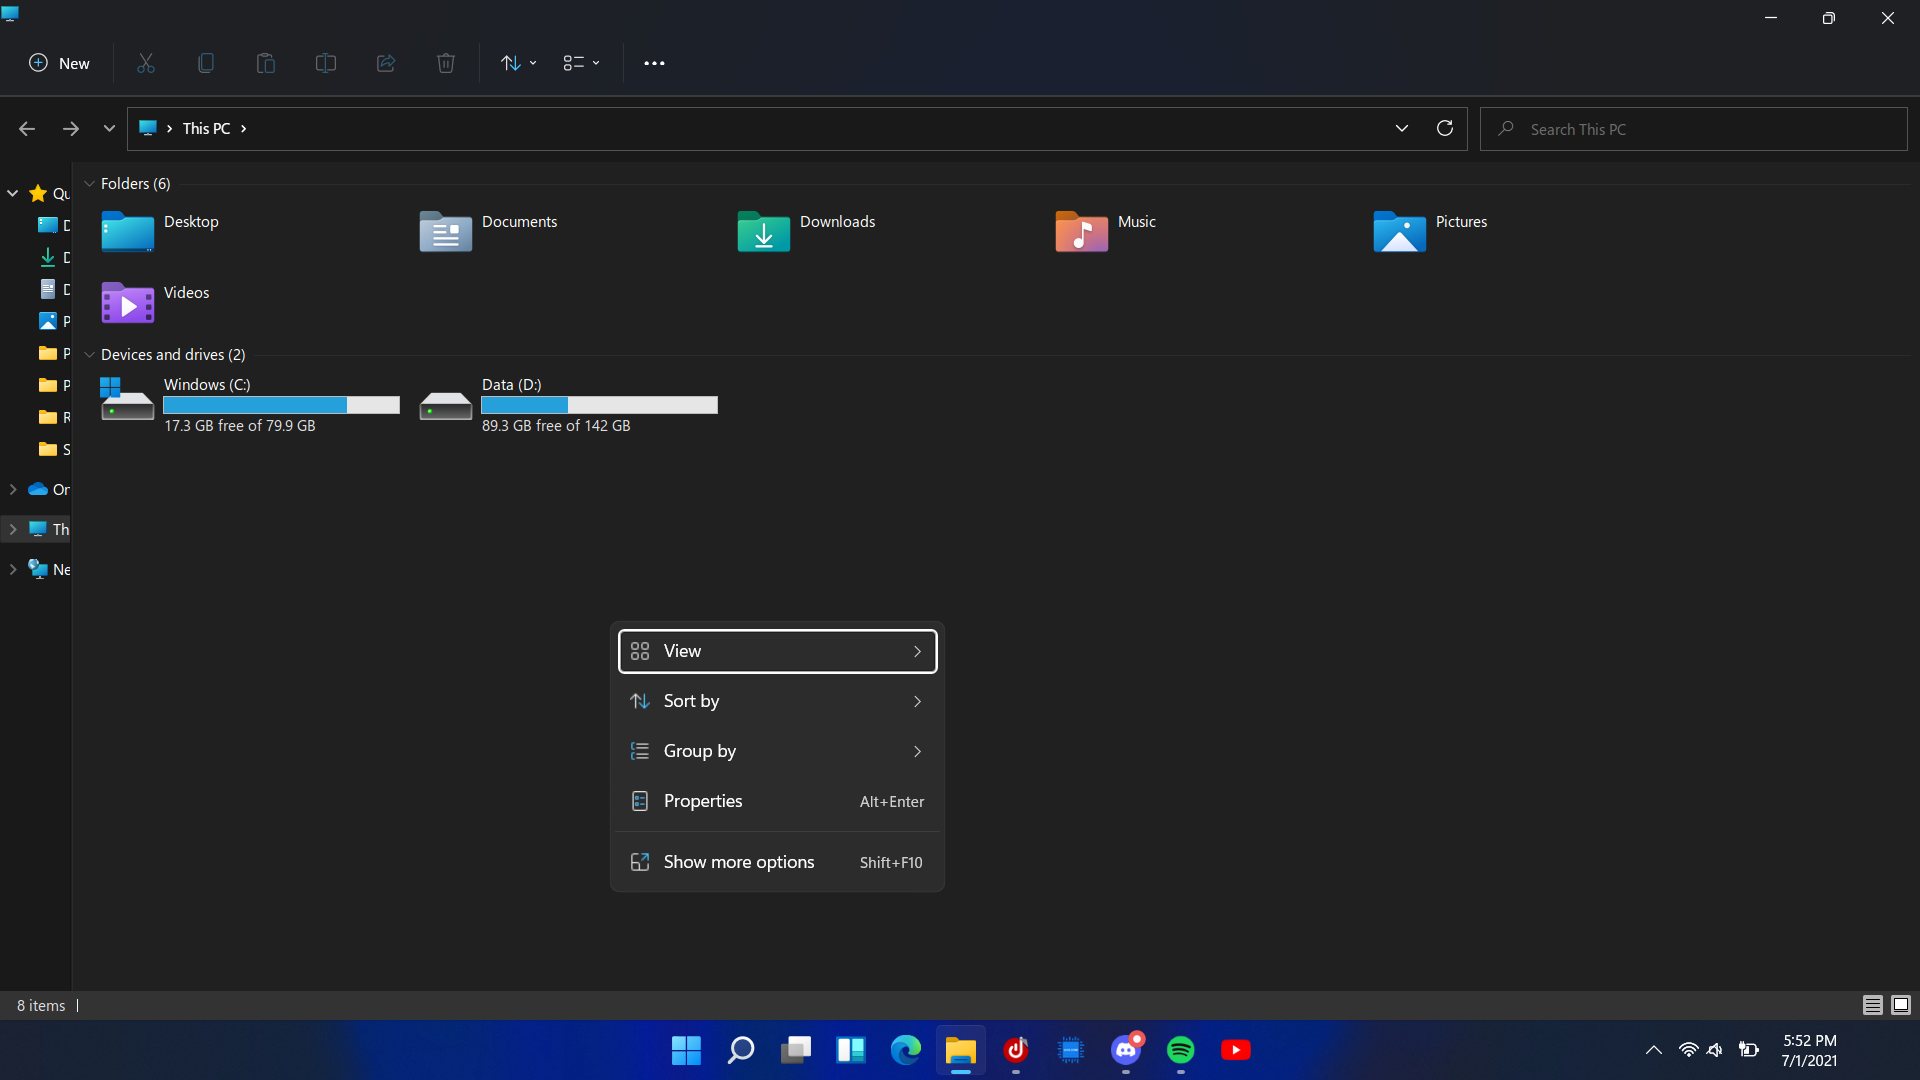Open the Sort by submenu
The image size is (1920, 1080).
(777, 701)
